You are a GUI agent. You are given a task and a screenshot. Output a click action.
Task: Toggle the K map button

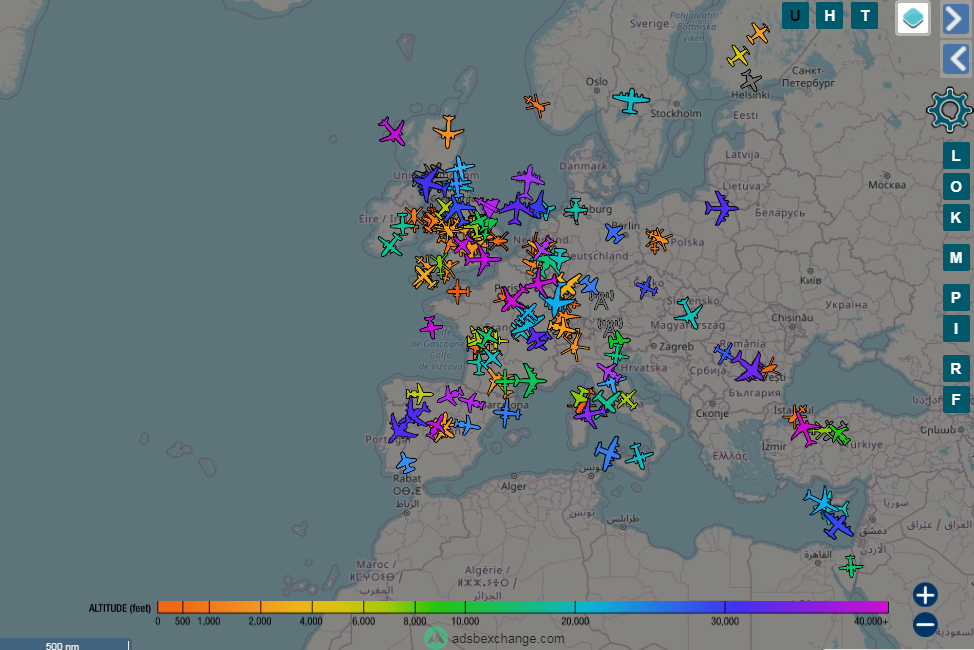[956, 217]
